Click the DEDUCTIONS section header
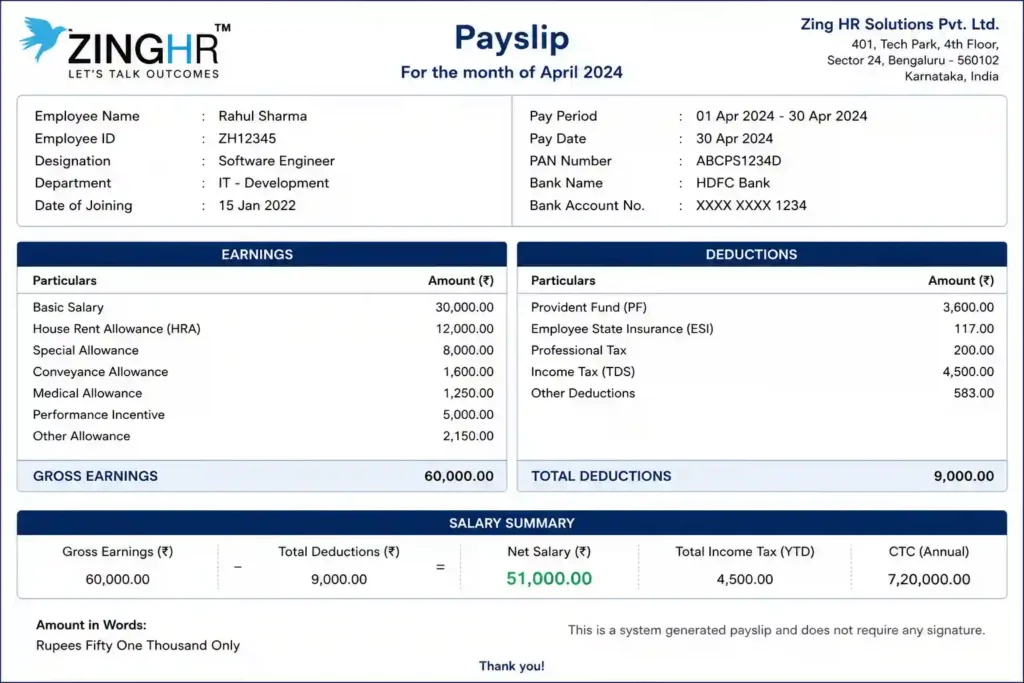Screen dimensions: 1024x683 [x=761, y=254]
